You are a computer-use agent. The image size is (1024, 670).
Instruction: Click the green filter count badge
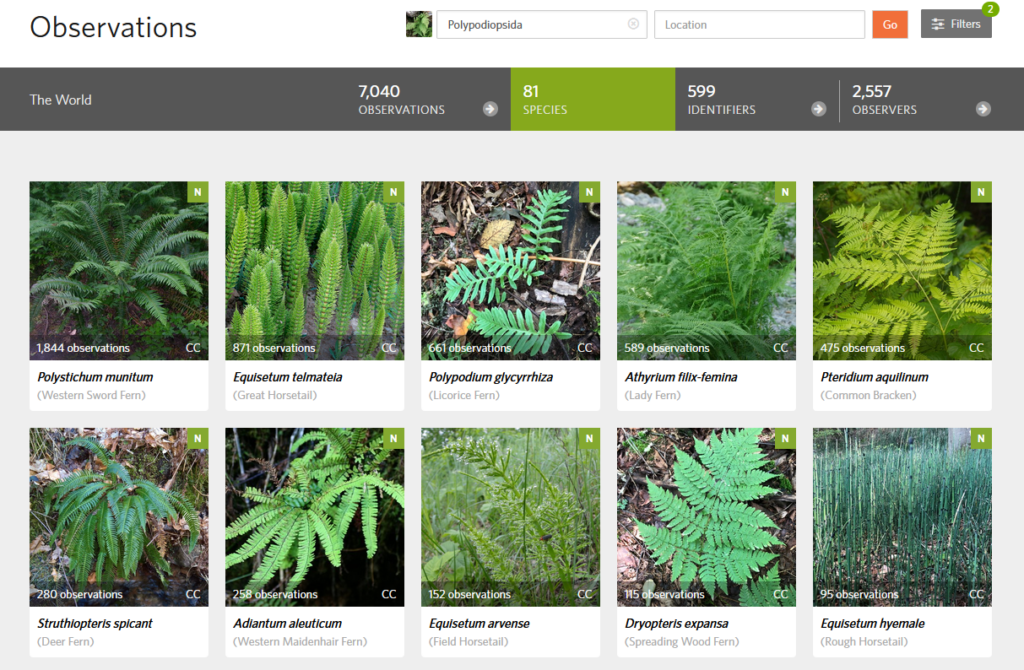click(x=990, y=9)
